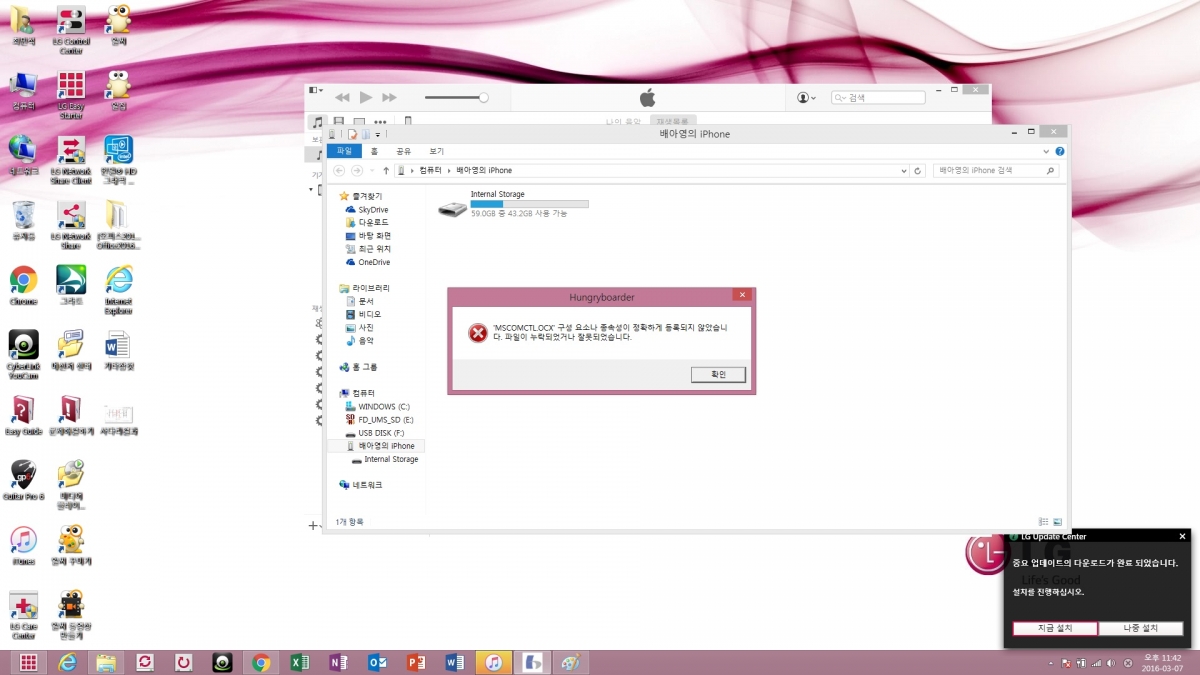This screenshot has height=675, width=1200.
Task: Select Internal Storage under iPhone tree
Action: click(x=385, y=459)
